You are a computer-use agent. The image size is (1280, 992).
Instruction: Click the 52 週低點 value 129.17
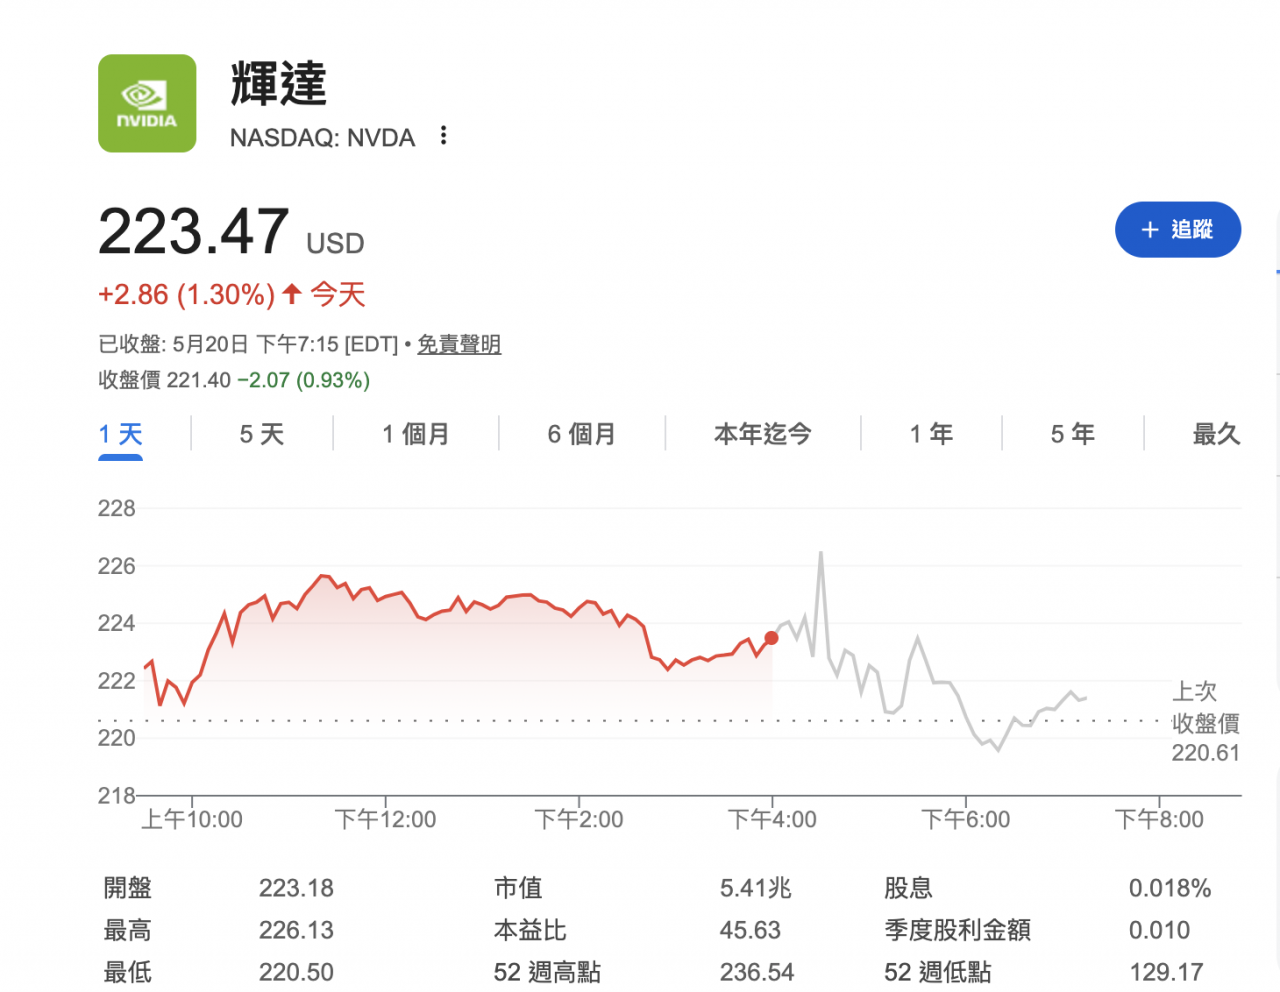coord(1166,972)
